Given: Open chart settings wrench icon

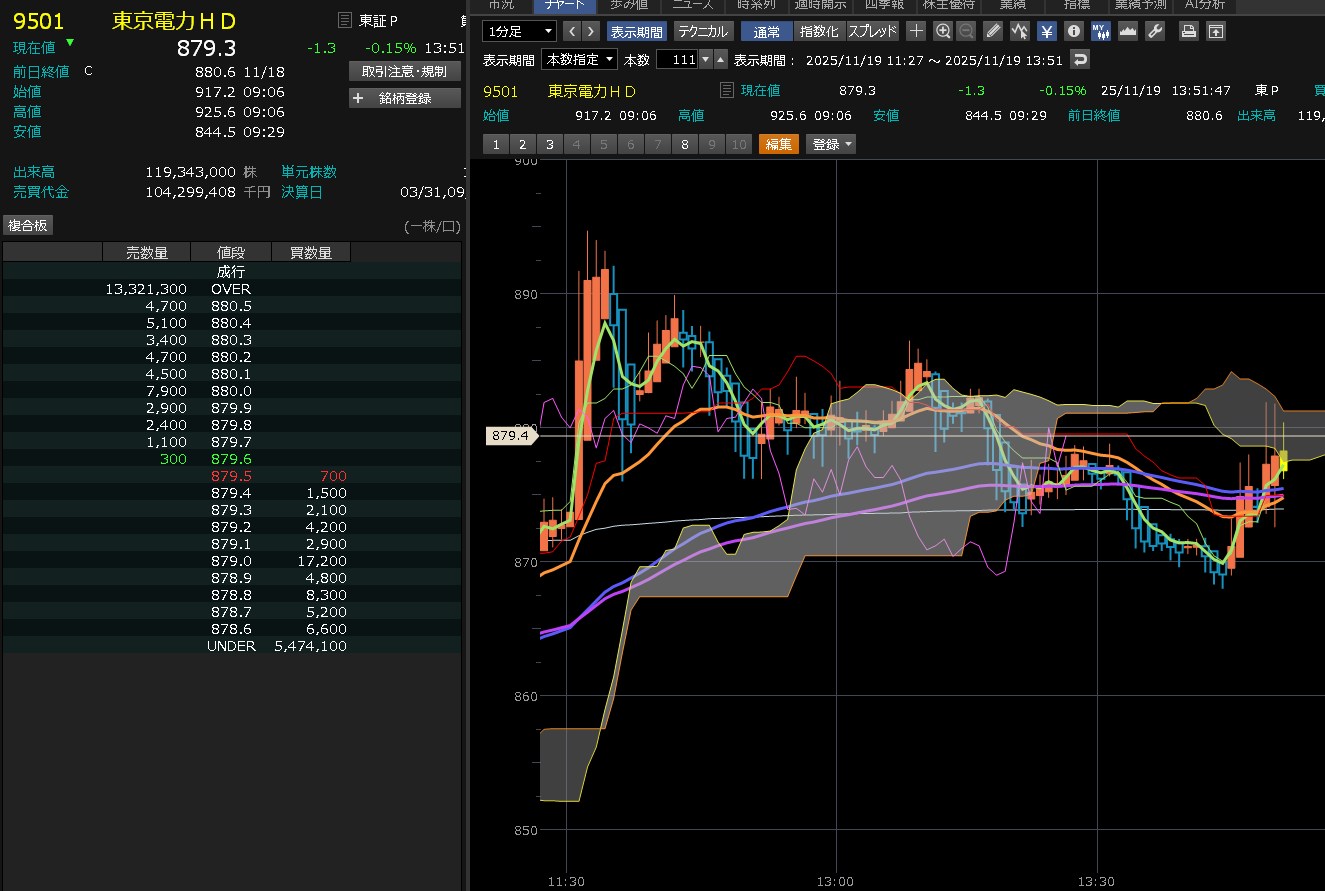Looking at the screenshot, I should (x=1154, y=31).
